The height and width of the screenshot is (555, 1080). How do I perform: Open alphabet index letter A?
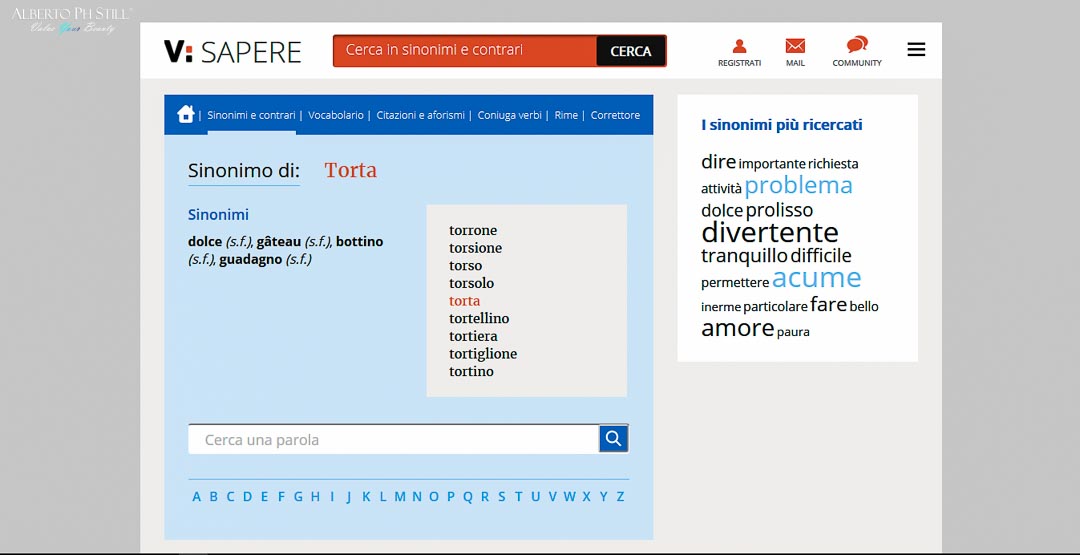196,496
